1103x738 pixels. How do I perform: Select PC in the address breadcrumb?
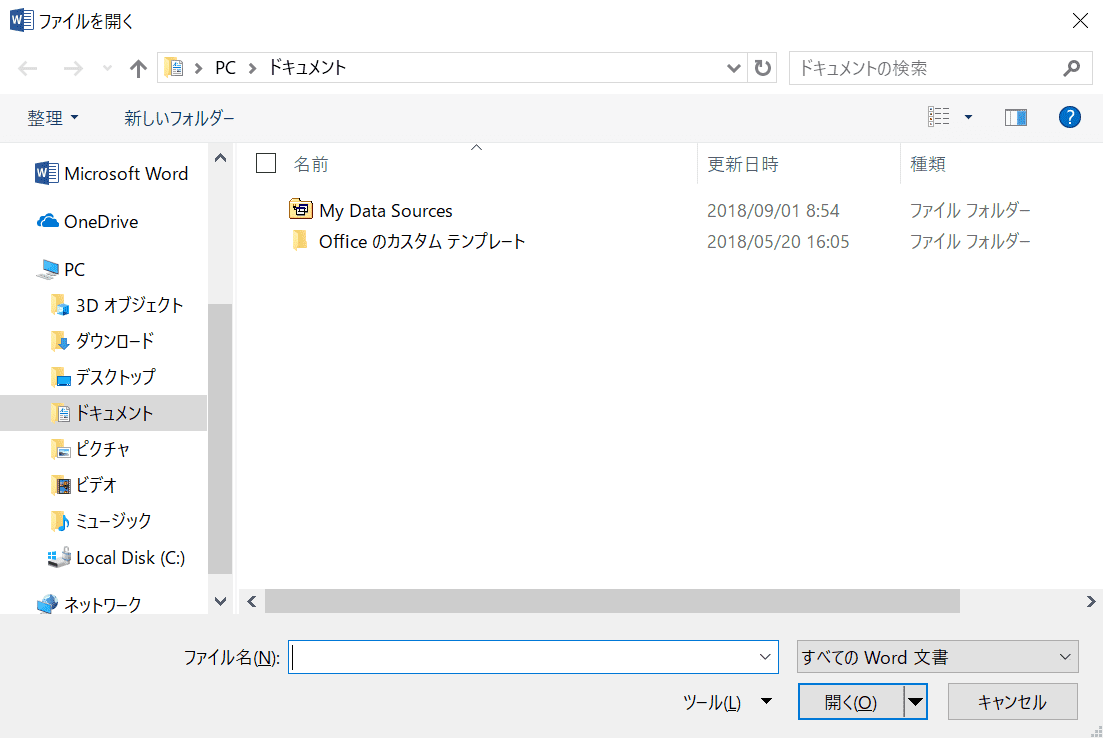point(225,68)
